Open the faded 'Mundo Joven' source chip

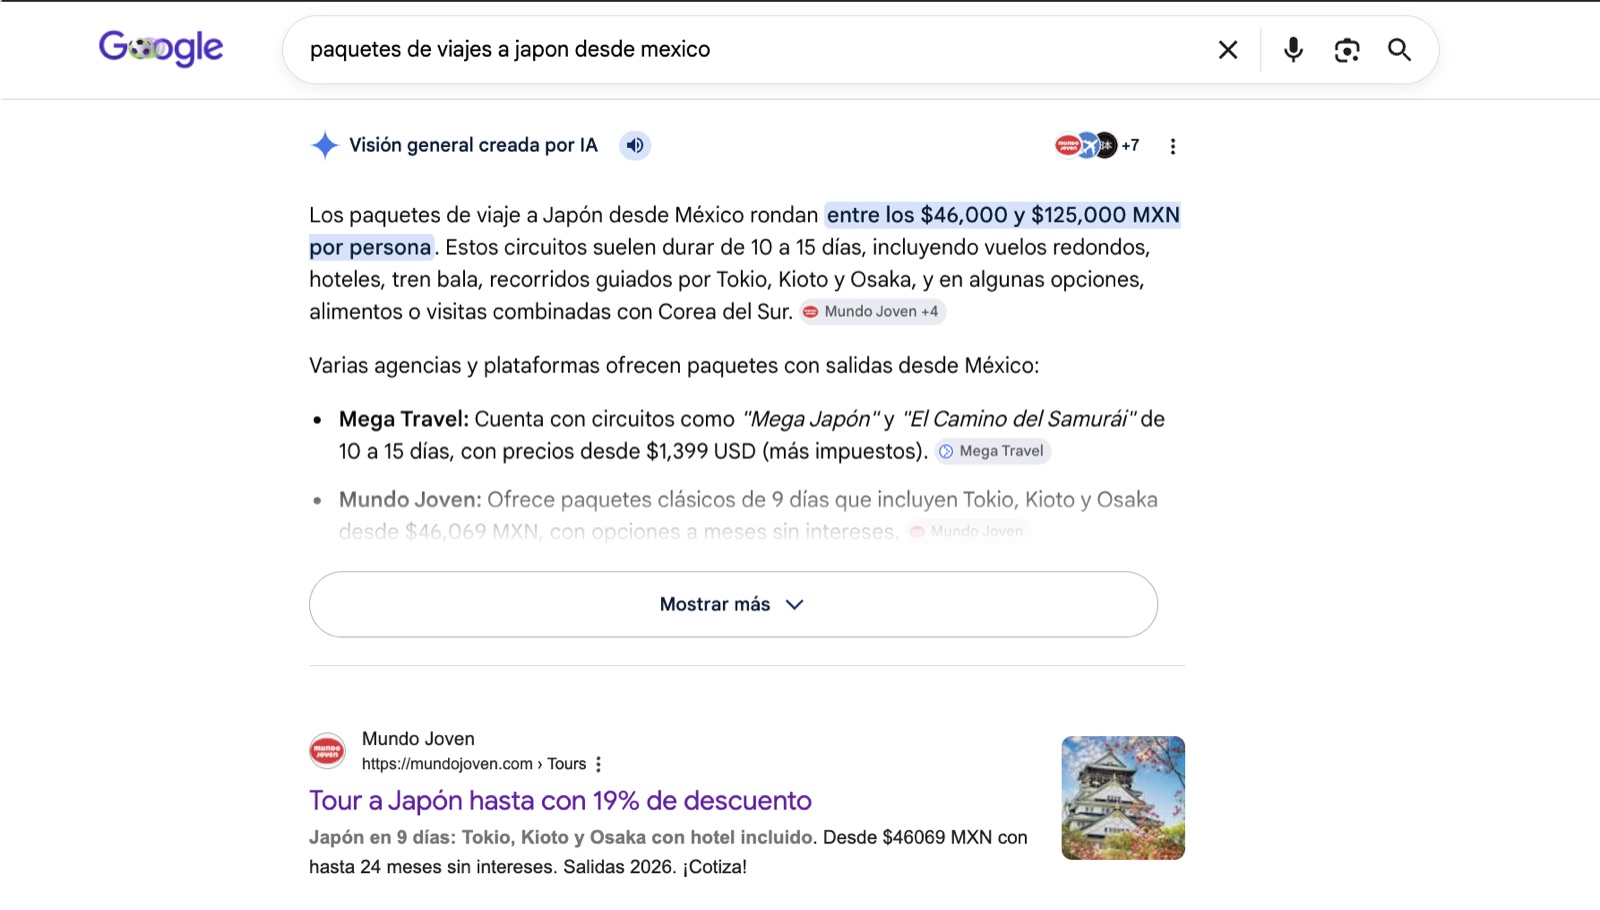tap(968, 531)
